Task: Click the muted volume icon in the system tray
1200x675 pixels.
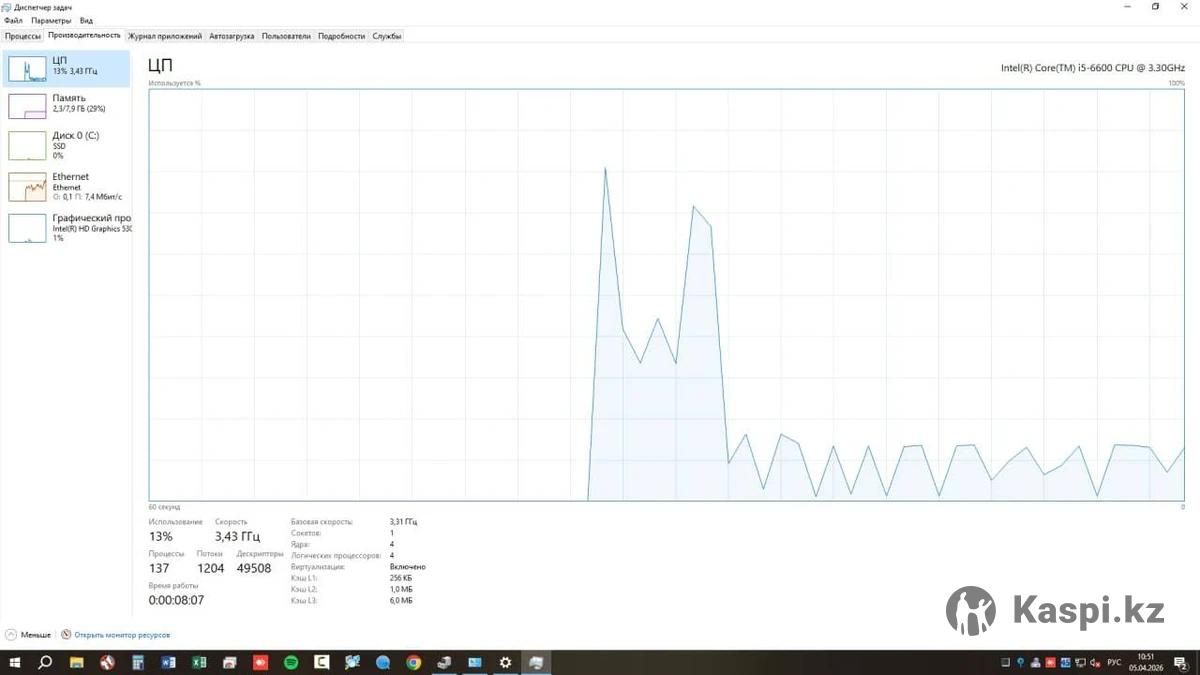Action: [x=1096, y=662]
